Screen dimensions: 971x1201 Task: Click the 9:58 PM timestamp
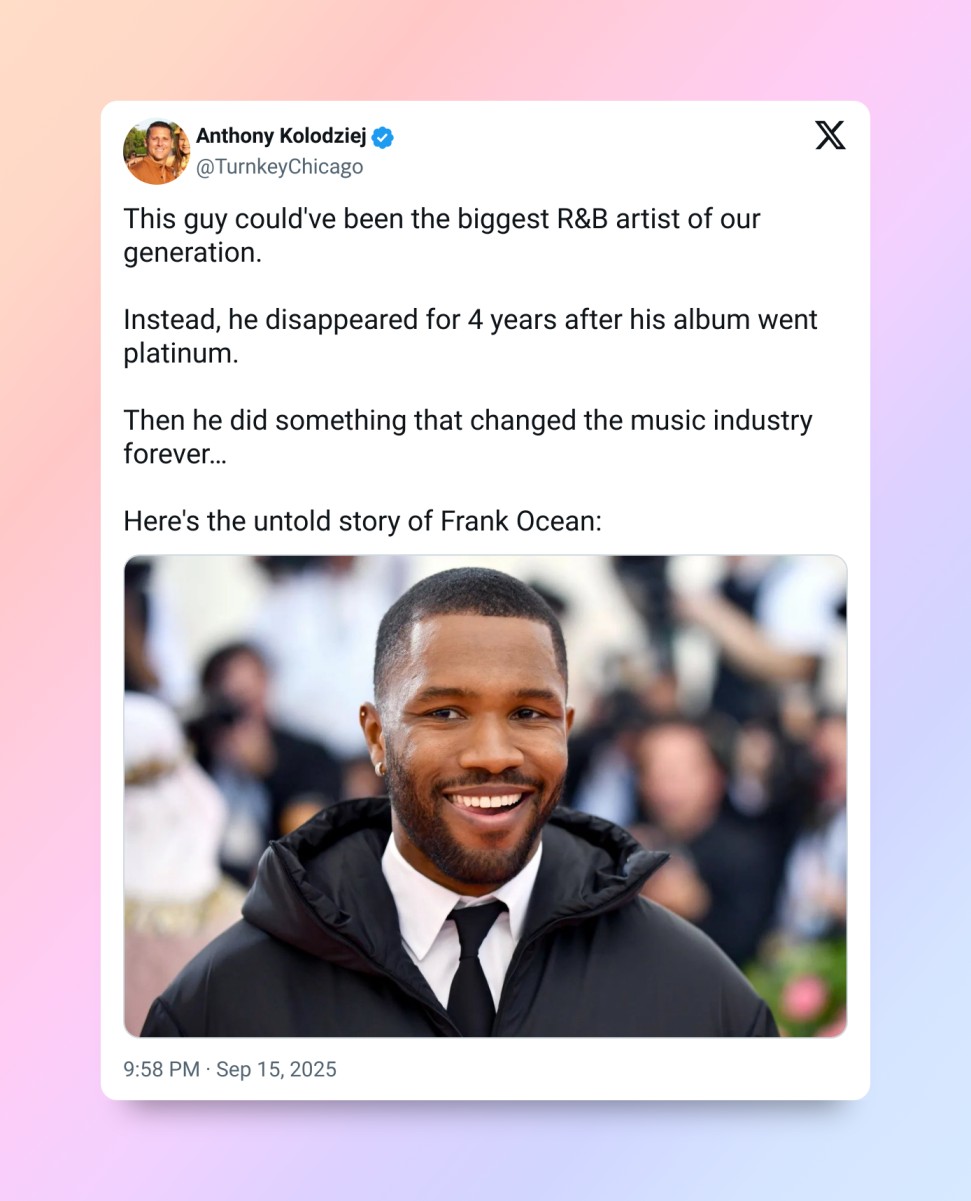click(161, 1069)
